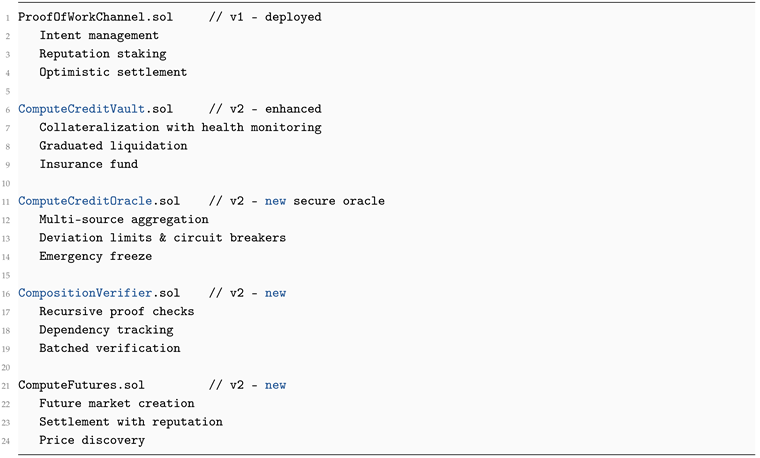Click the ProofOfWorkChannel.sol file name
Image resolution: width=760 pixels, height=458 pixels.
(x=88, y=17)
